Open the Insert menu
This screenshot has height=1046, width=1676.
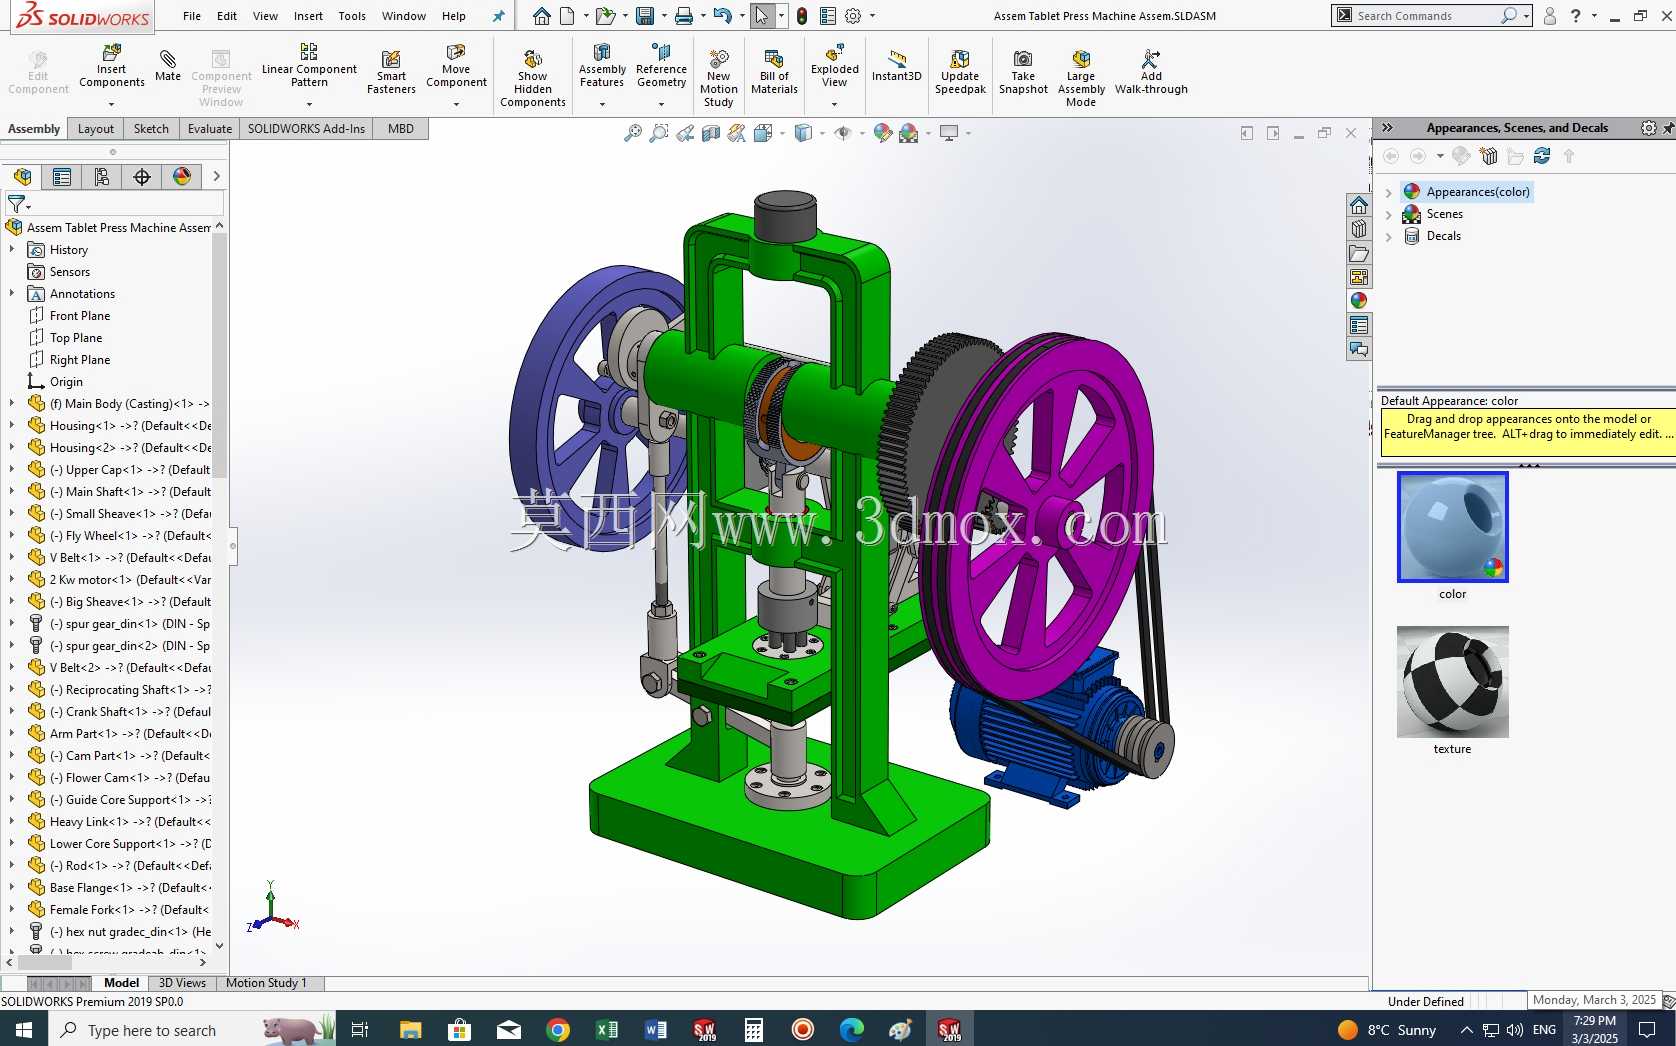pyautogui.click(x=308, y=16)
